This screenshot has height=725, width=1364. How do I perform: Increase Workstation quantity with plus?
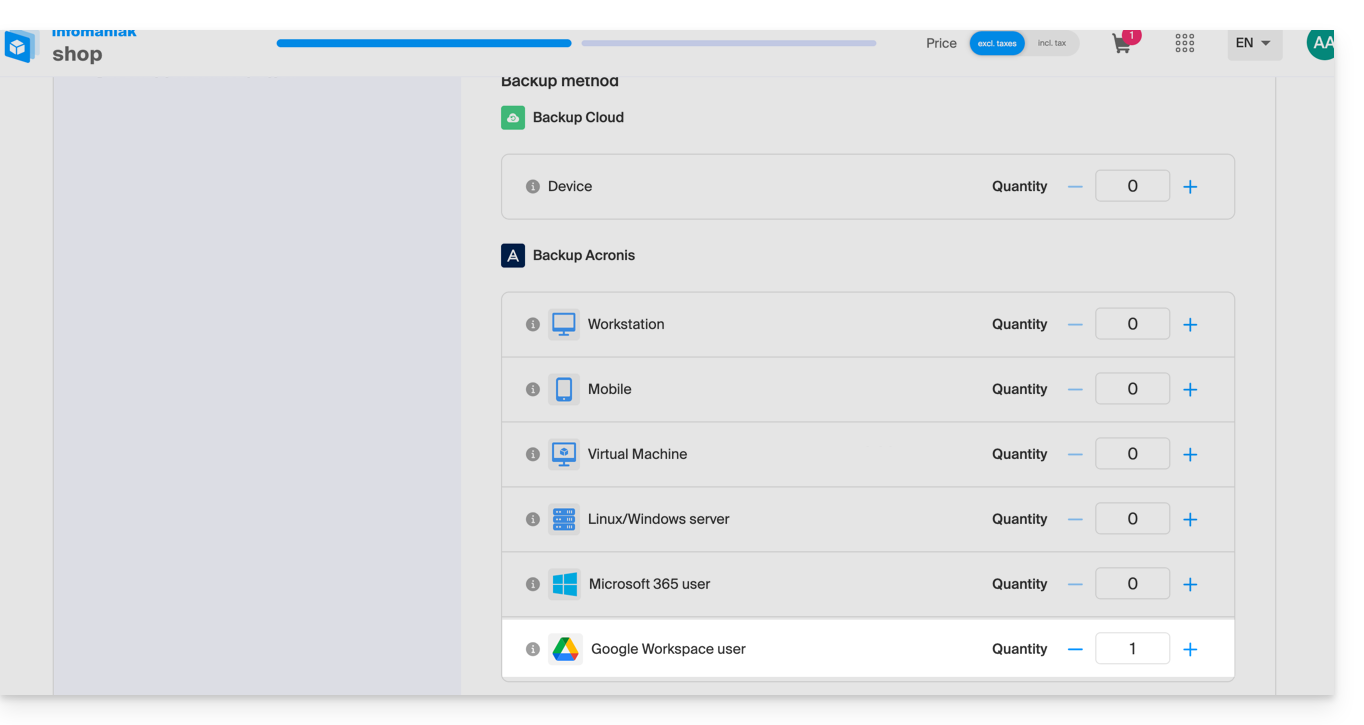pos(1190,325)
